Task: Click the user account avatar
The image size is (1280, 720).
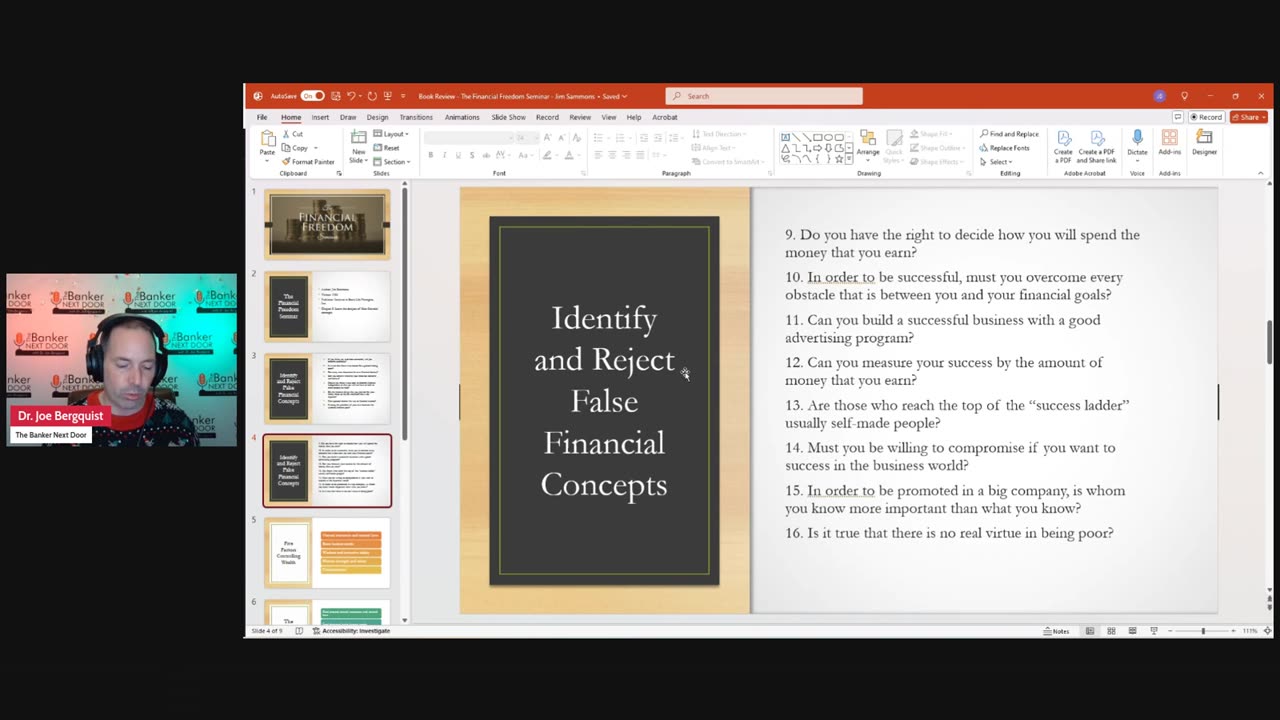Action: point(1159,96)
